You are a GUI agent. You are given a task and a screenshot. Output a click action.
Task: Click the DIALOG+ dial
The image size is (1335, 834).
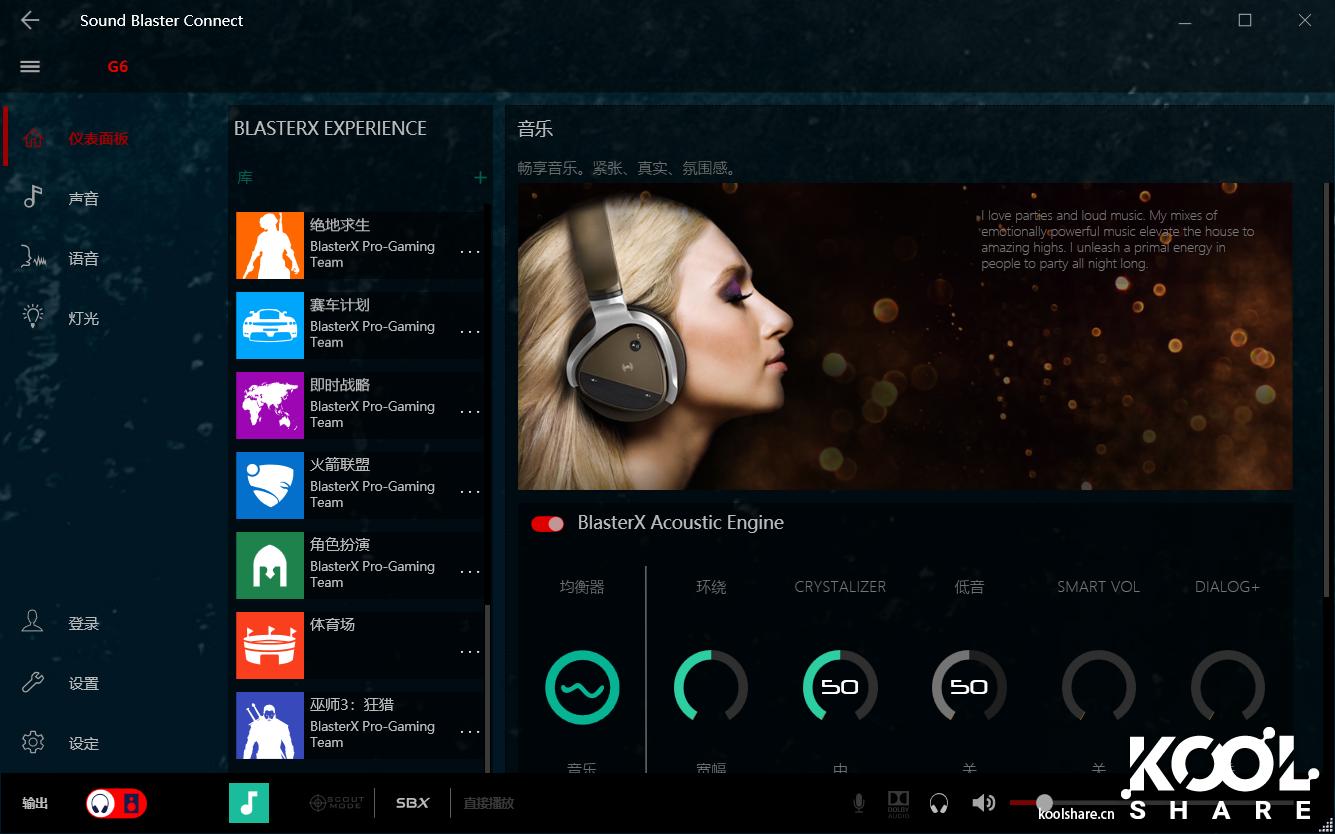[x=1228, y=687]
